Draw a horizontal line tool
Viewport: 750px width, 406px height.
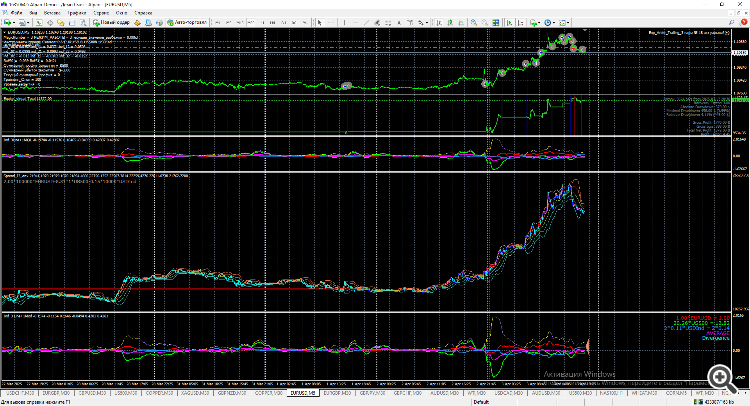coord(355,22)
